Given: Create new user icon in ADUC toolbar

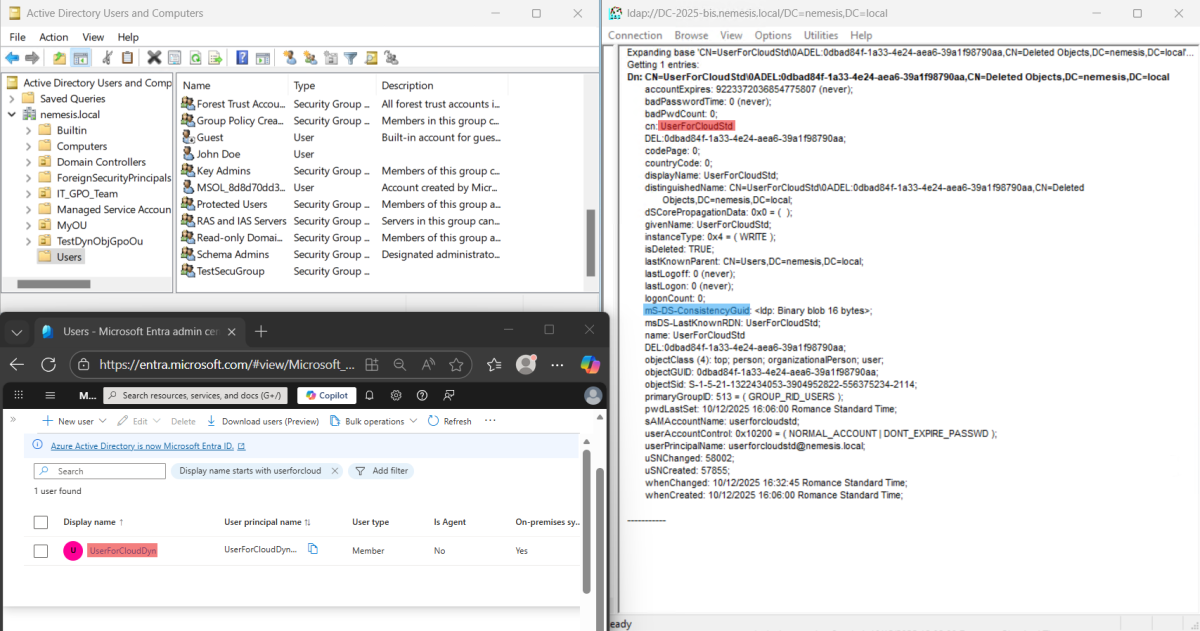Looking at the screenshot, I should click(x=290, y=58).
